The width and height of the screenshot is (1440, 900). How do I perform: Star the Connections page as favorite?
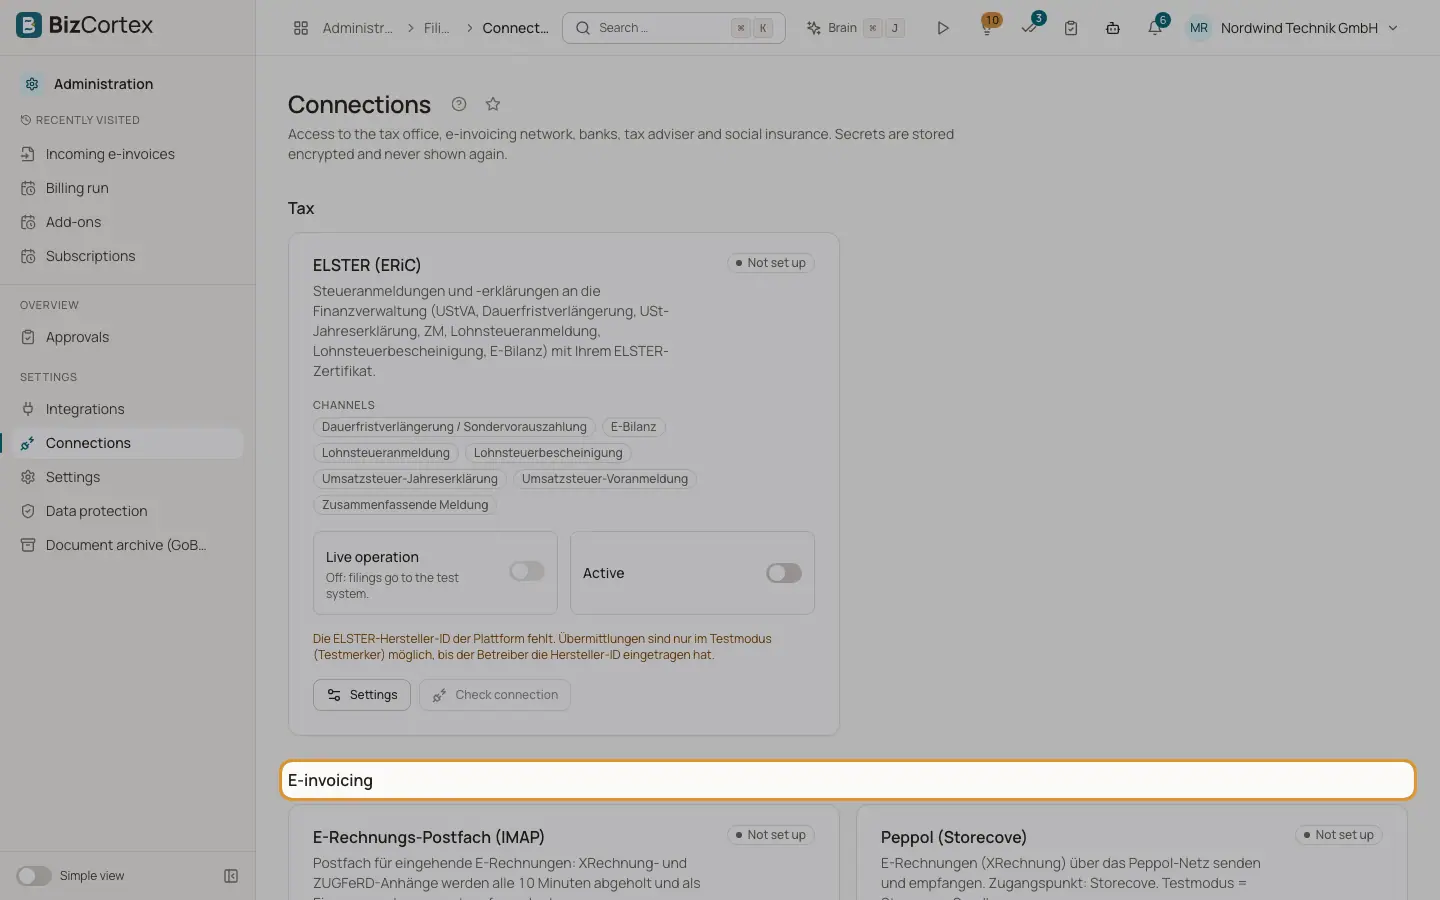(493, 104)
